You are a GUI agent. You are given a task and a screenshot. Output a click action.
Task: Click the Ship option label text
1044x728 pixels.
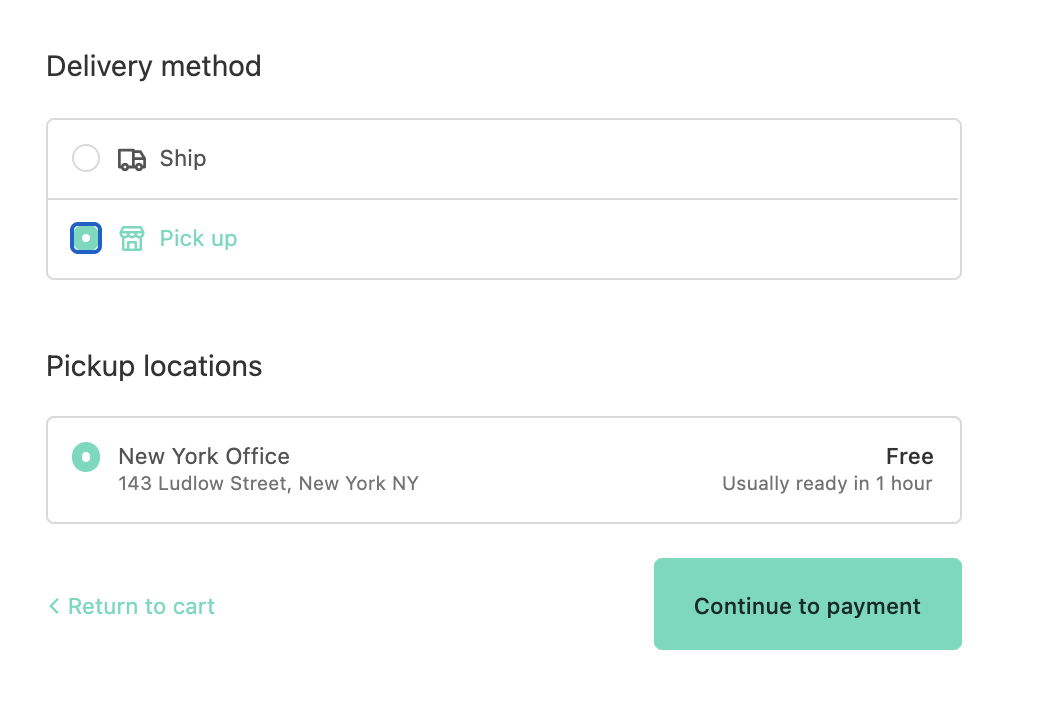click(183, 158)
